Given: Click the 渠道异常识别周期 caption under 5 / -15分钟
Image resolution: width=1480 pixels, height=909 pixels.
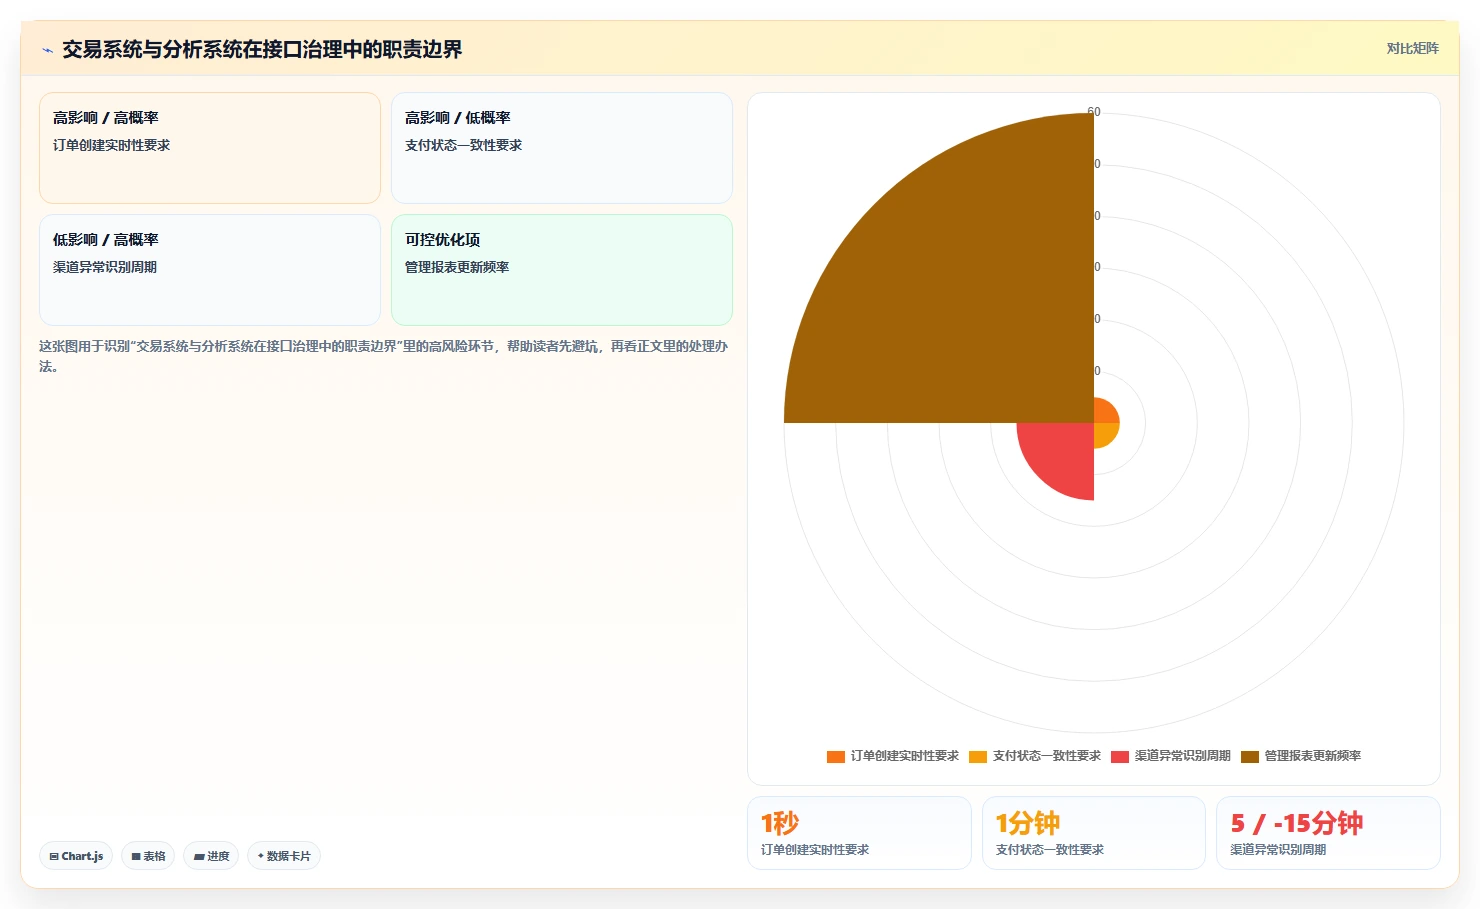Looking at the screenshot, I should 1278,849.
